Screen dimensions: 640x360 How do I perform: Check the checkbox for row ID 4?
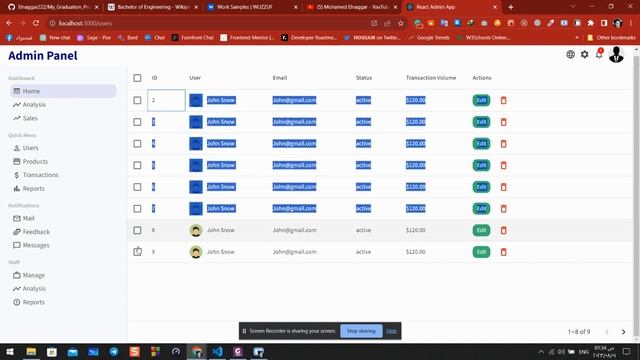(x=137, y=144)
